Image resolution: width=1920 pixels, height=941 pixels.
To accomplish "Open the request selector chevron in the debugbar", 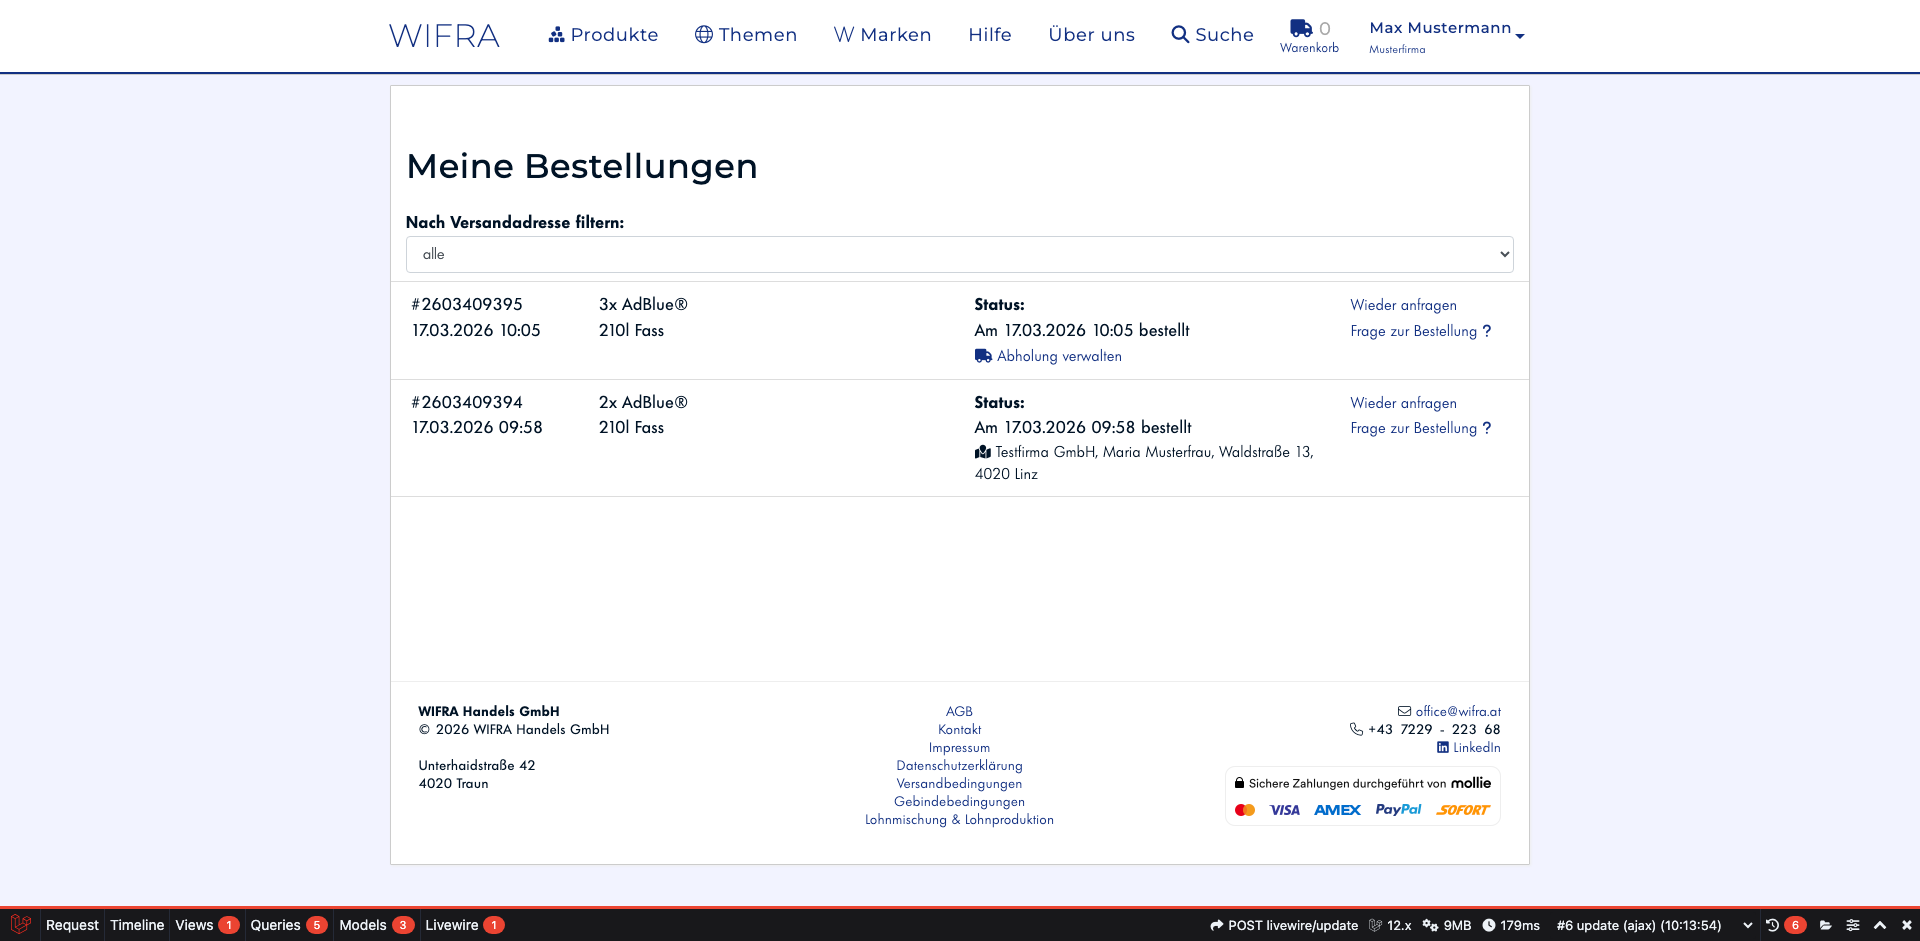I will pyautogui.click(x=1747, y=925).
